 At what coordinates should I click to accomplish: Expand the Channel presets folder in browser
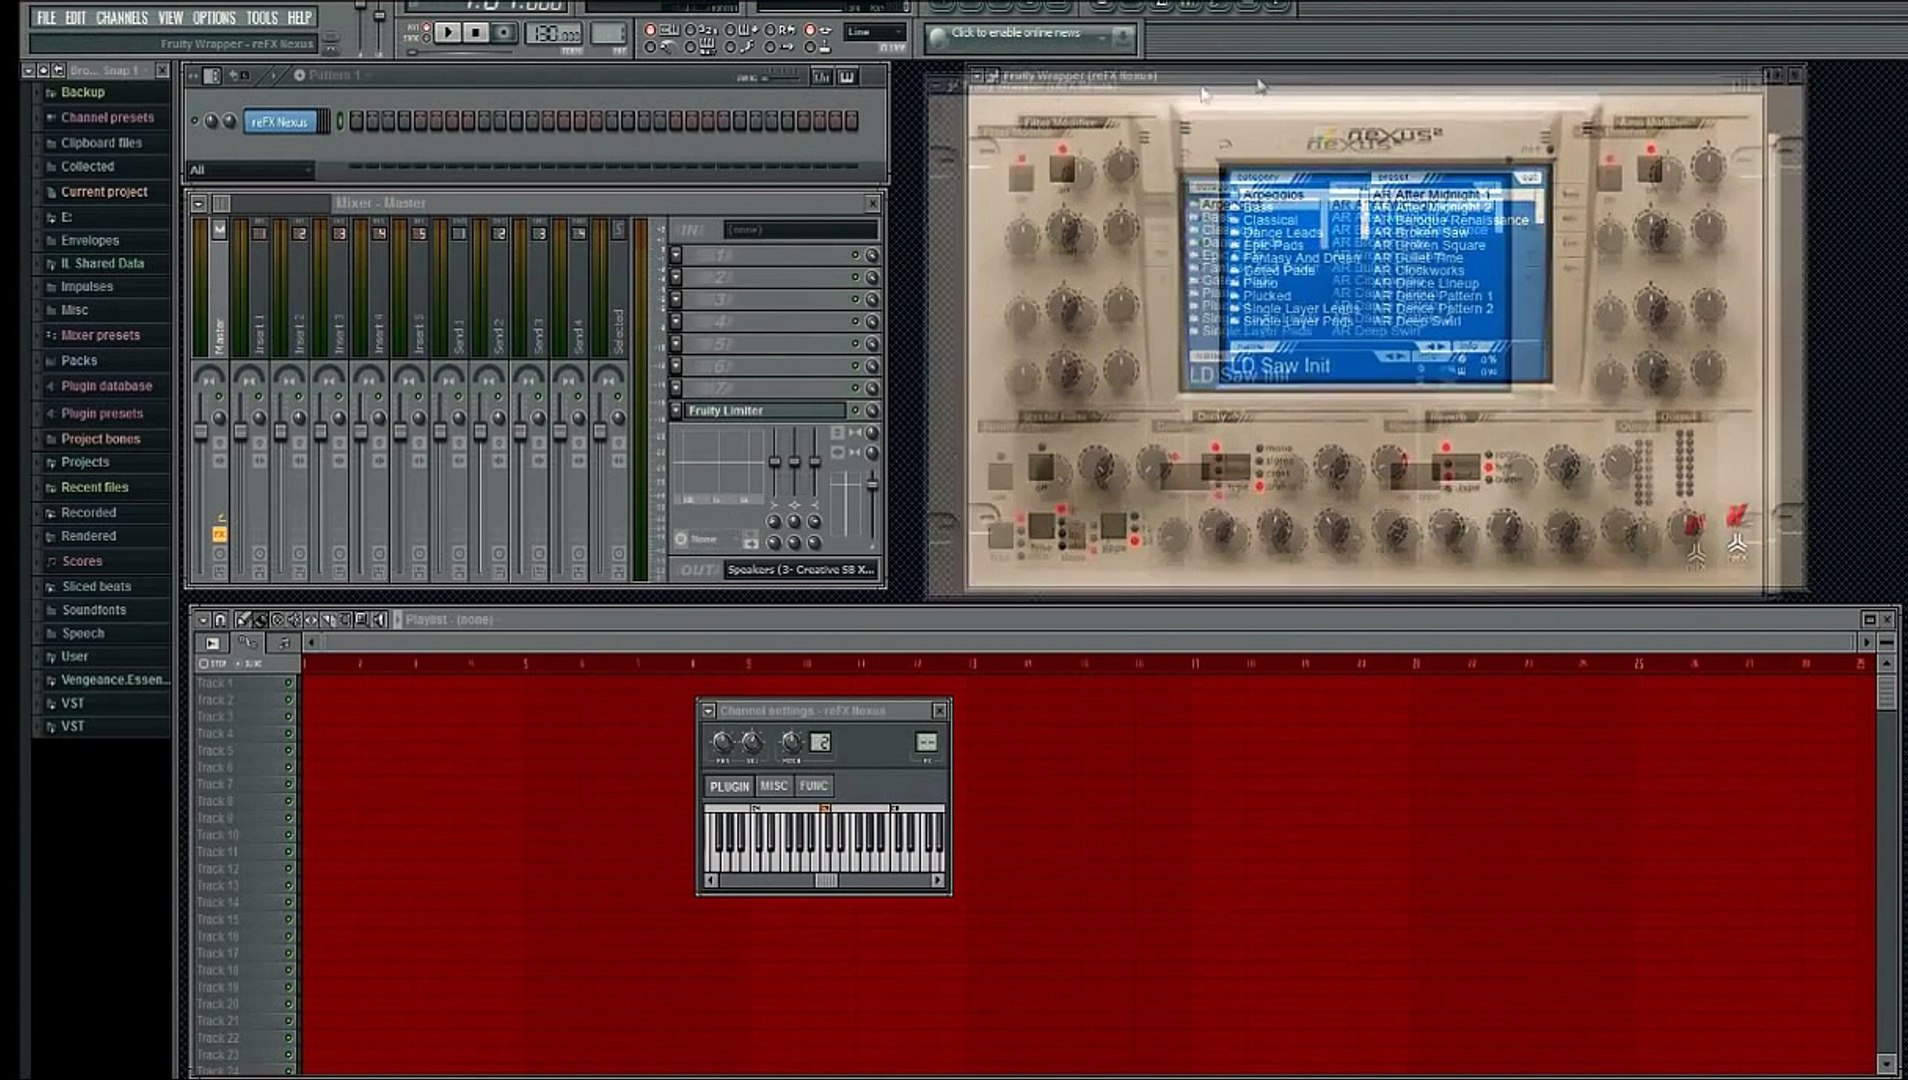[107, 117]
